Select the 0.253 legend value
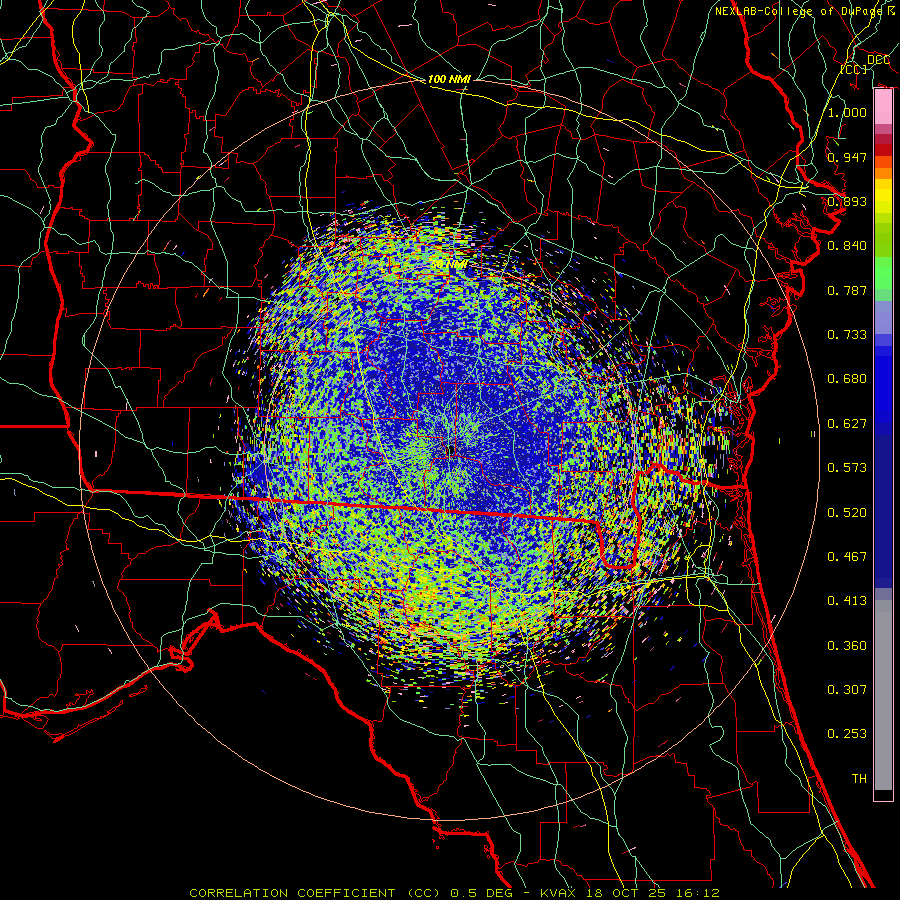 (847, 734)
